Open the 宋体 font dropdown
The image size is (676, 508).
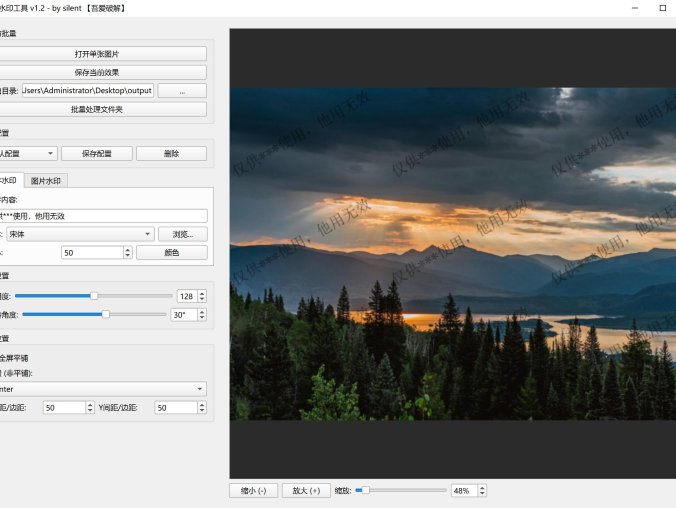tap(80, 234)
